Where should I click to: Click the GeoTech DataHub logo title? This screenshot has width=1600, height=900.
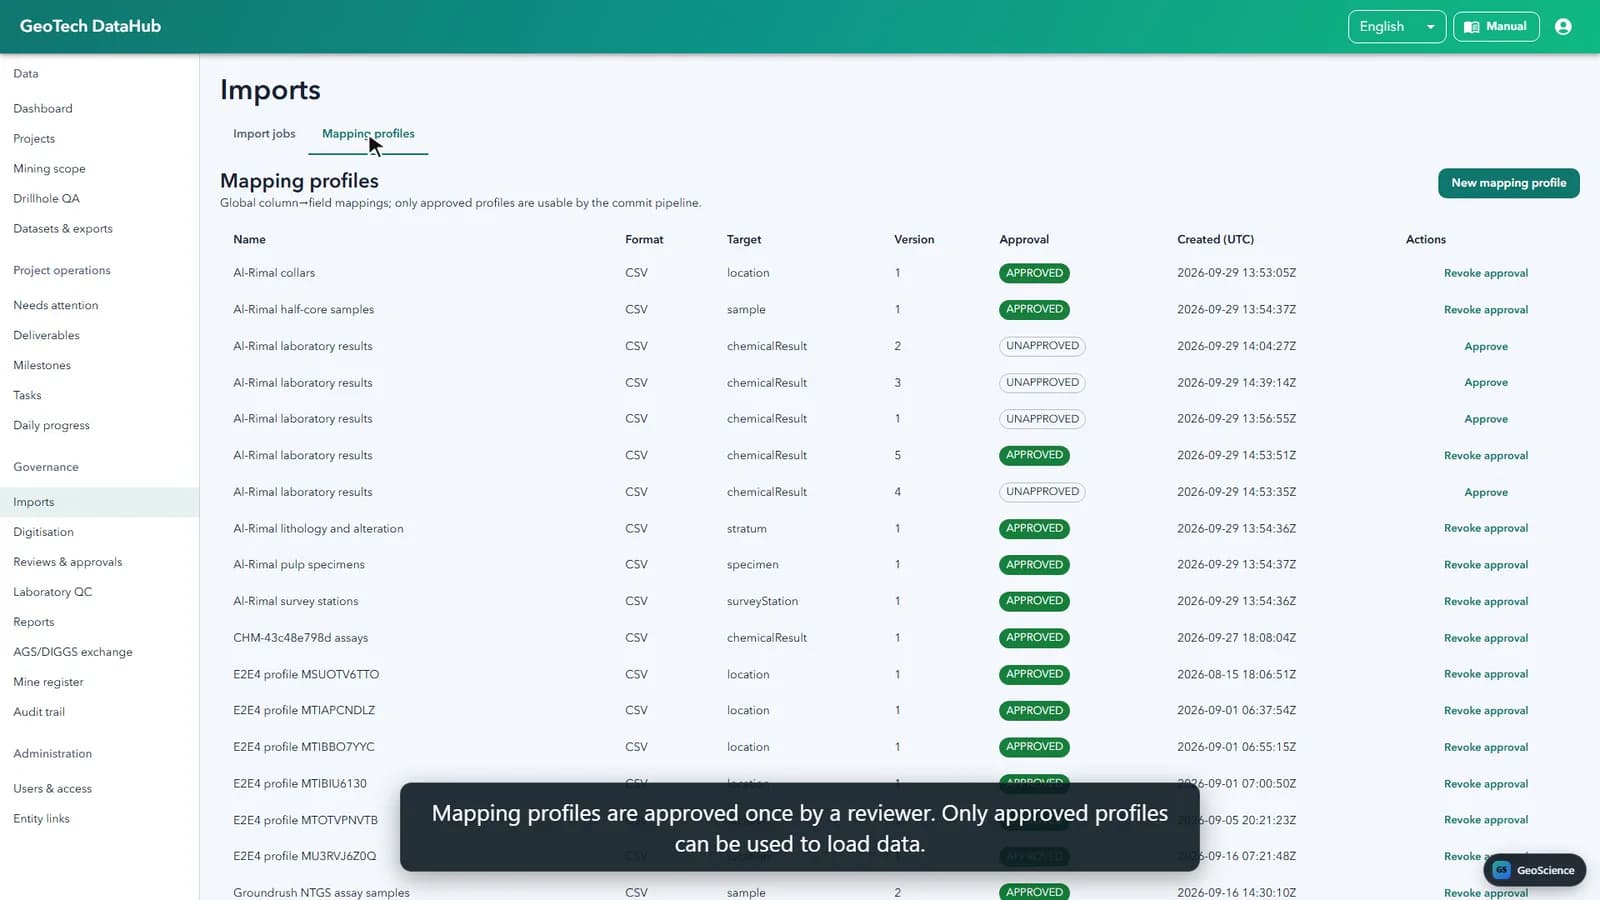click(x=90, y=27)
